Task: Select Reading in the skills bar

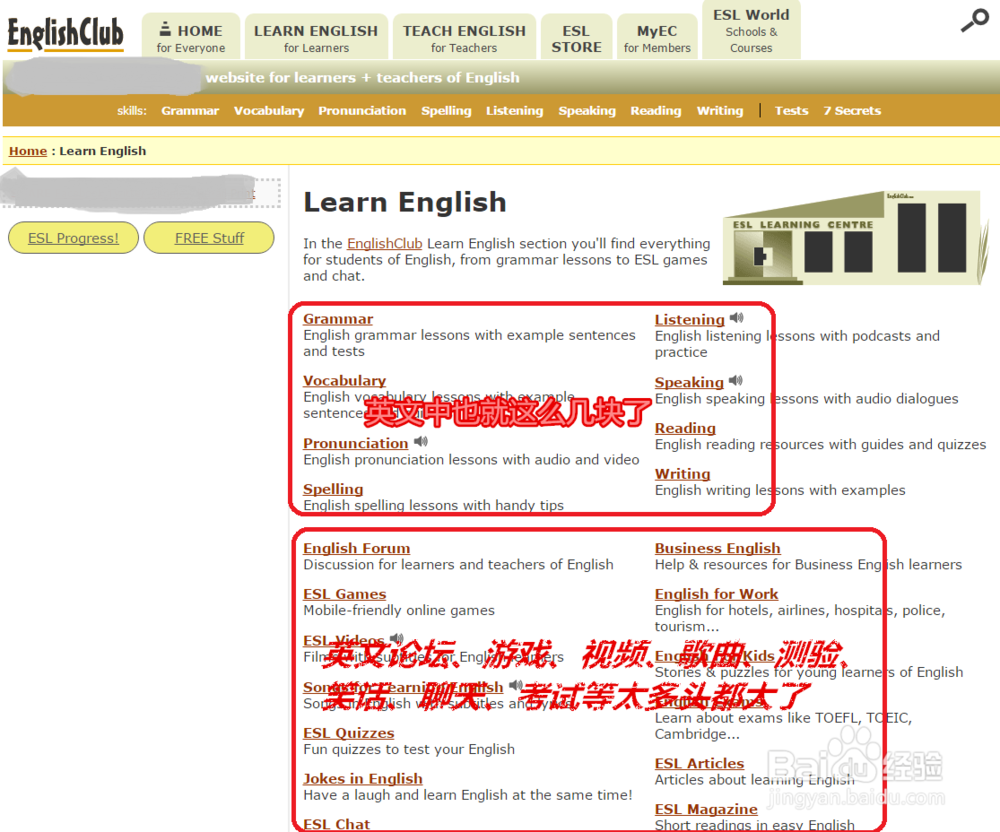Action: [656, 110]
